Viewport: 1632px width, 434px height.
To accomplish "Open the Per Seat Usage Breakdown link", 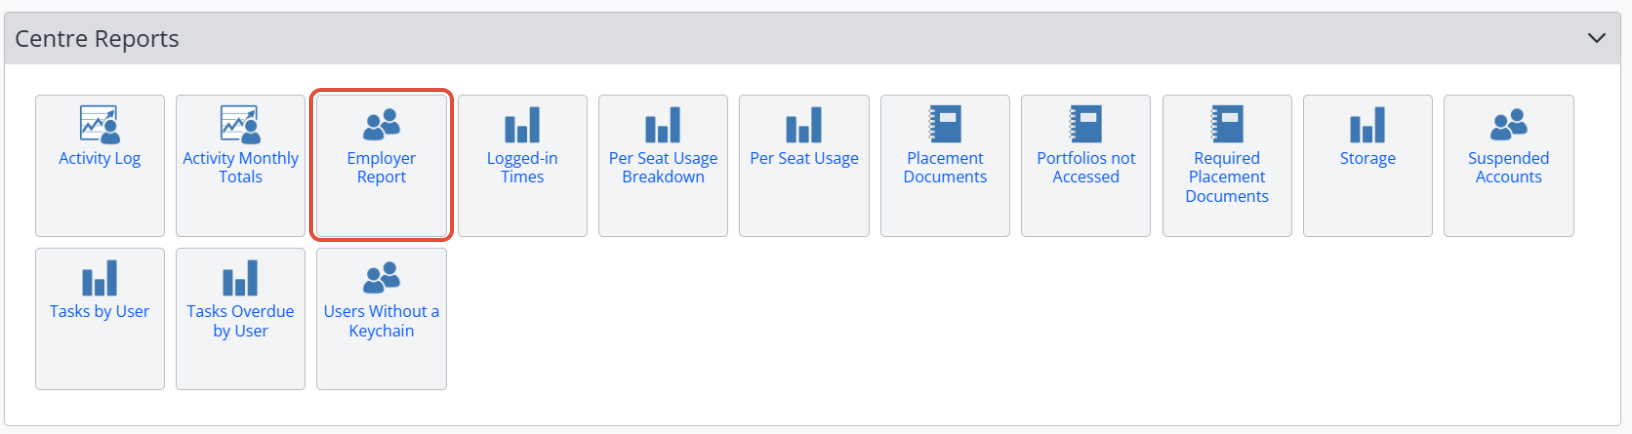I will [x=663, y=167].
